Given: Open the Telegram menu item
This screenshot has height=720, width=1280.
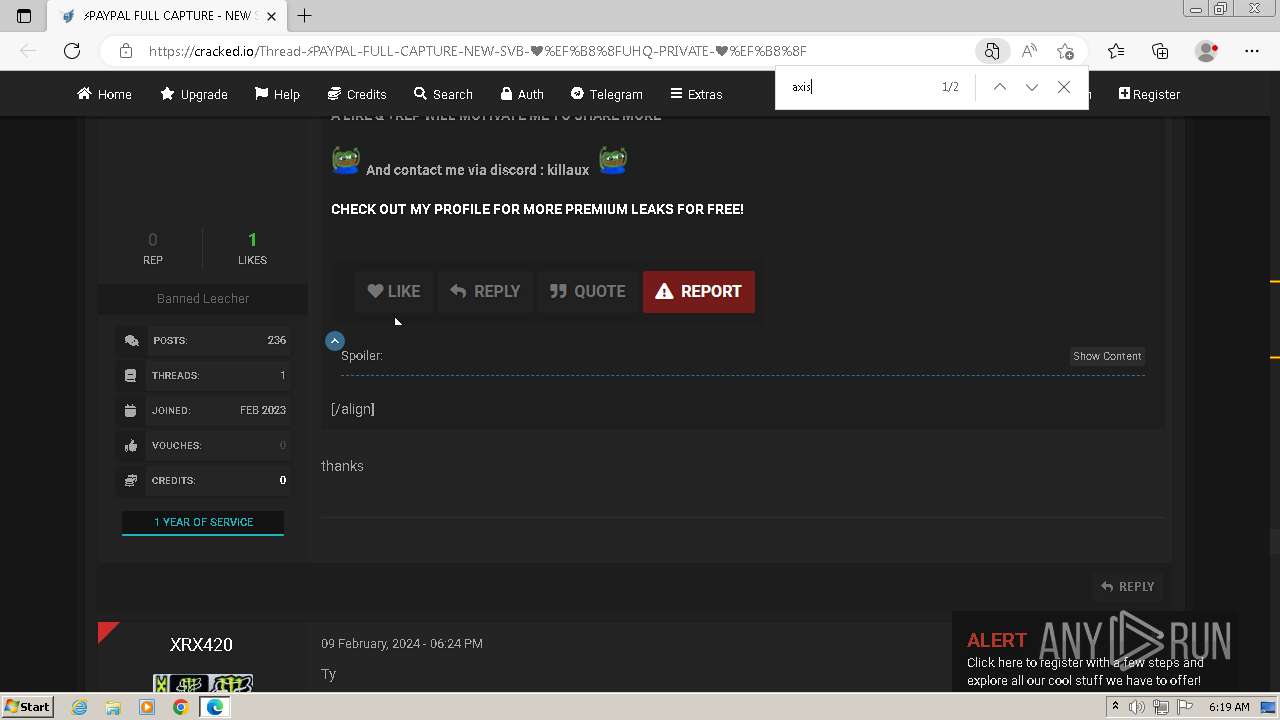Looking at the screenshot, I should [x=607, y=94].
